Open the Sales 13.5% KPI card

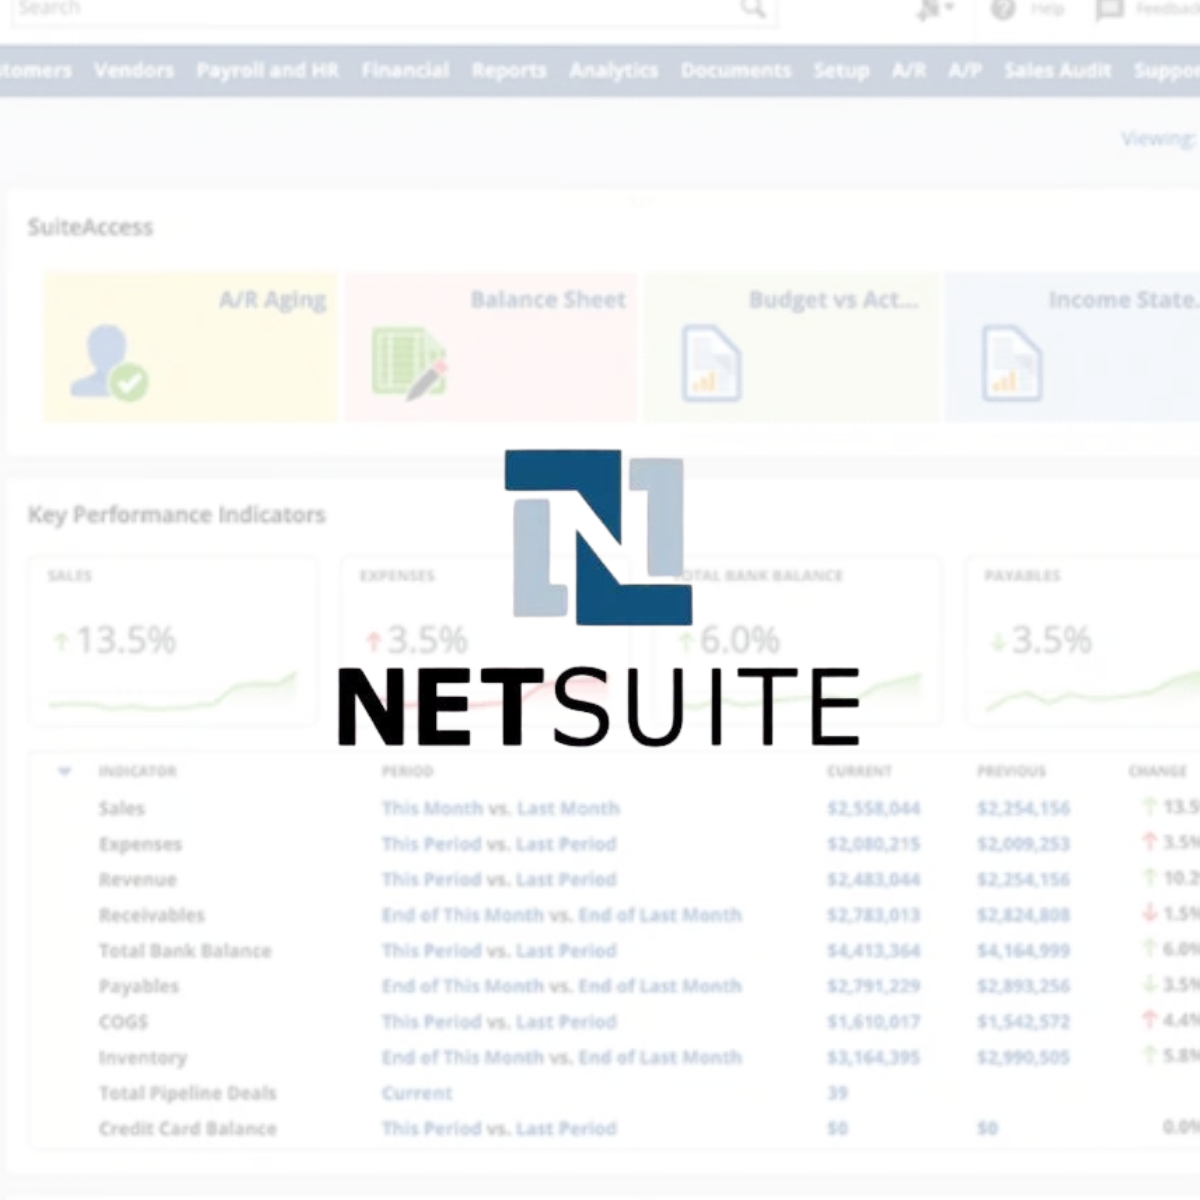click(173, 640)
